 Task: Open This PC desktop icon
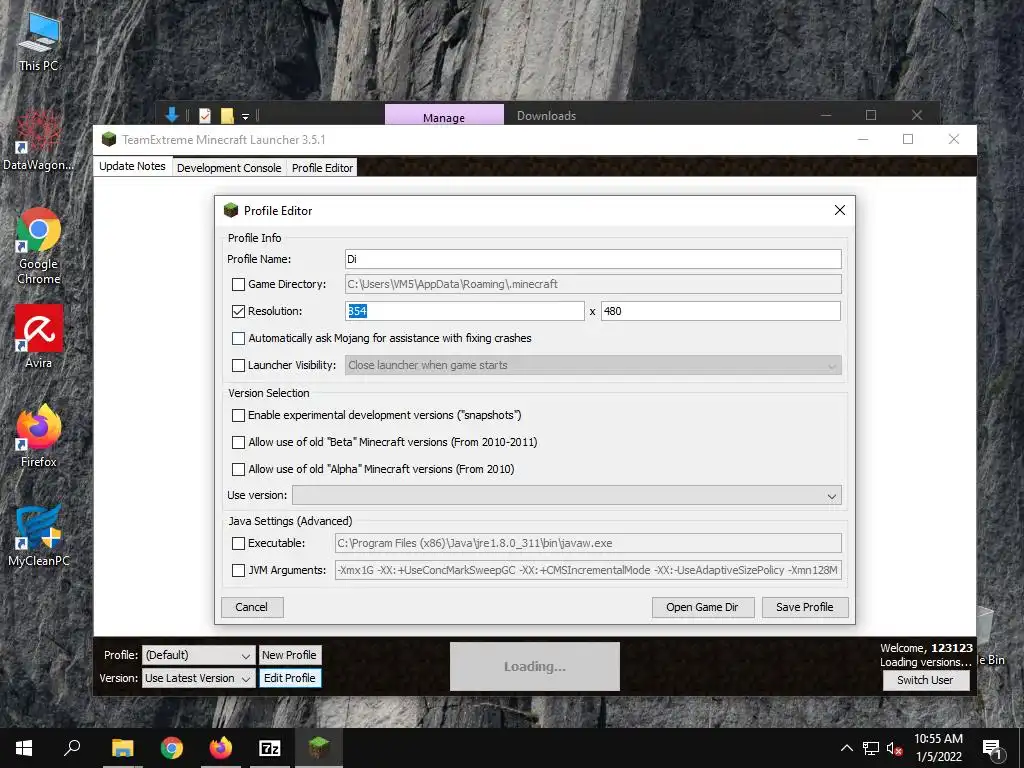point(38,40)
